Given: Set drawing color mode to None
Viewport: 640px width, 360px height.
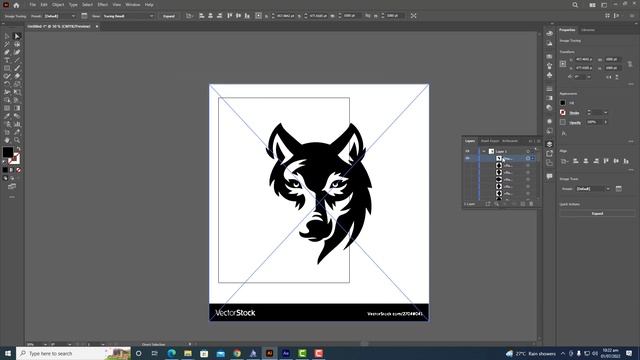Looking at the screenshot, I should point(18,170).
